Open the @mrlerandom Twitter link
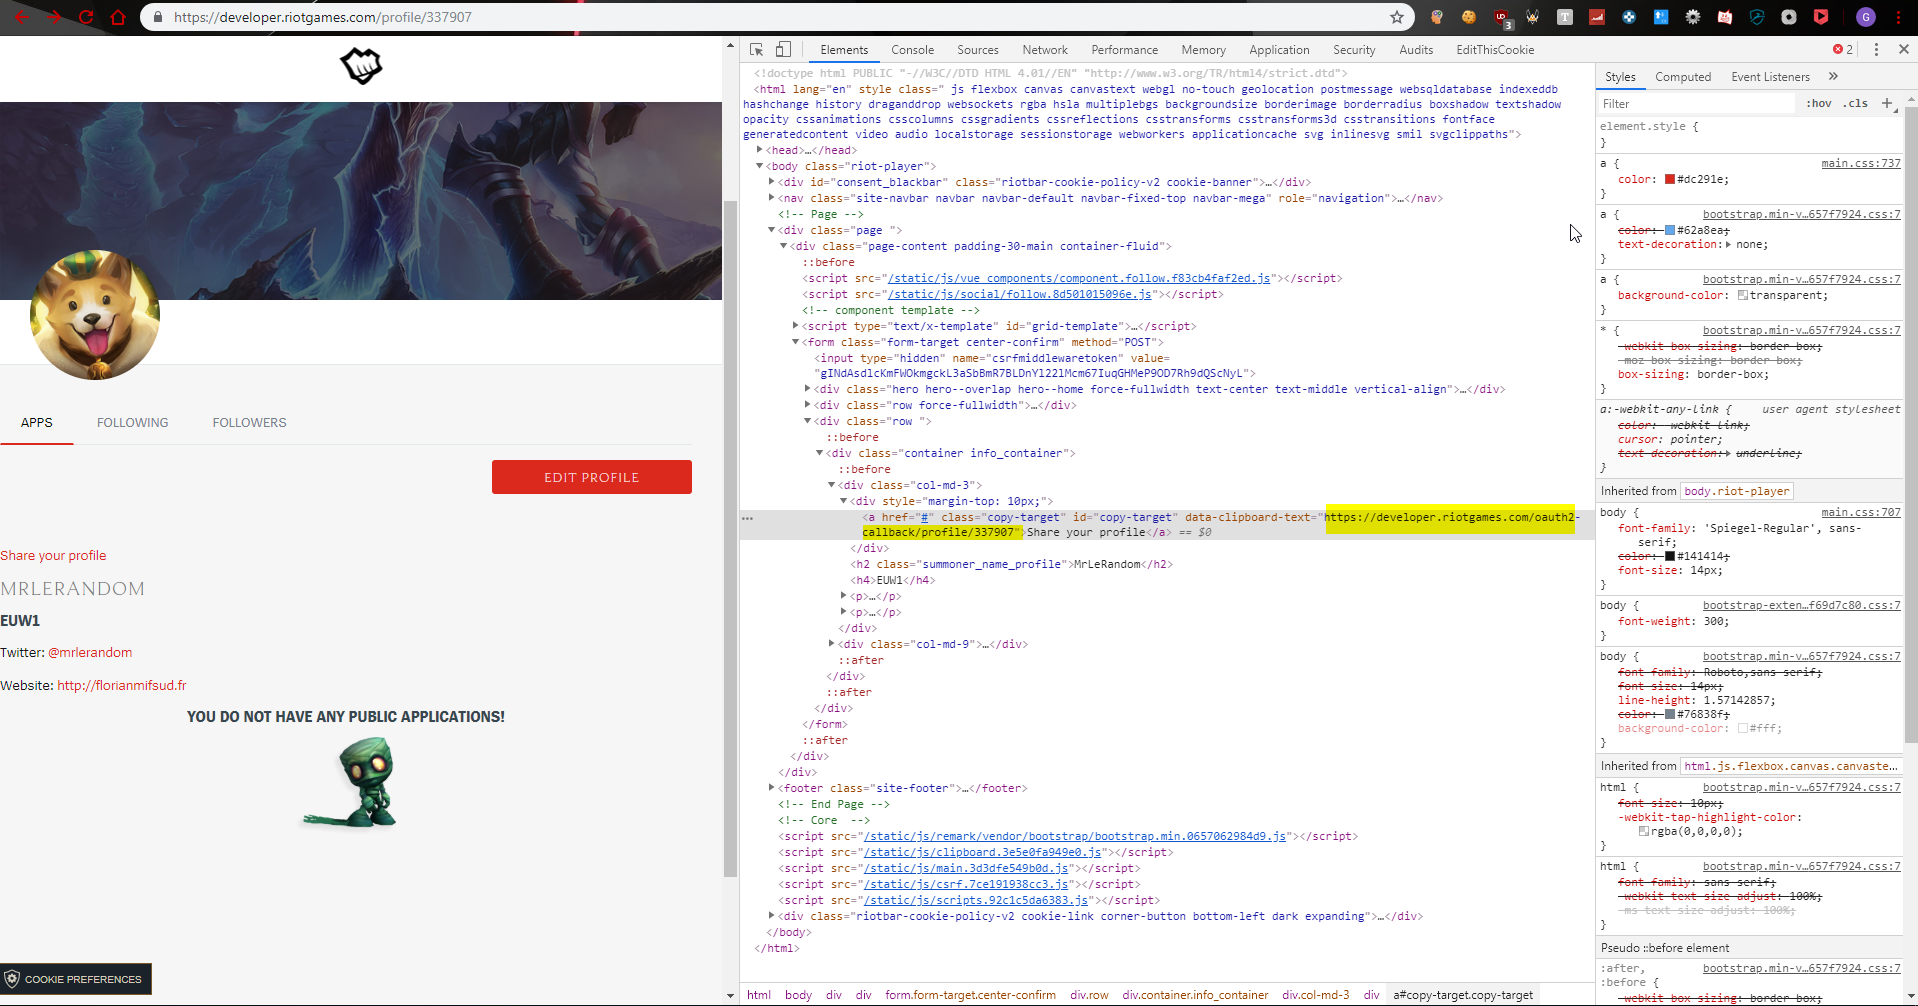Viewport: 1918px width, 1006px height. (89, 652)
